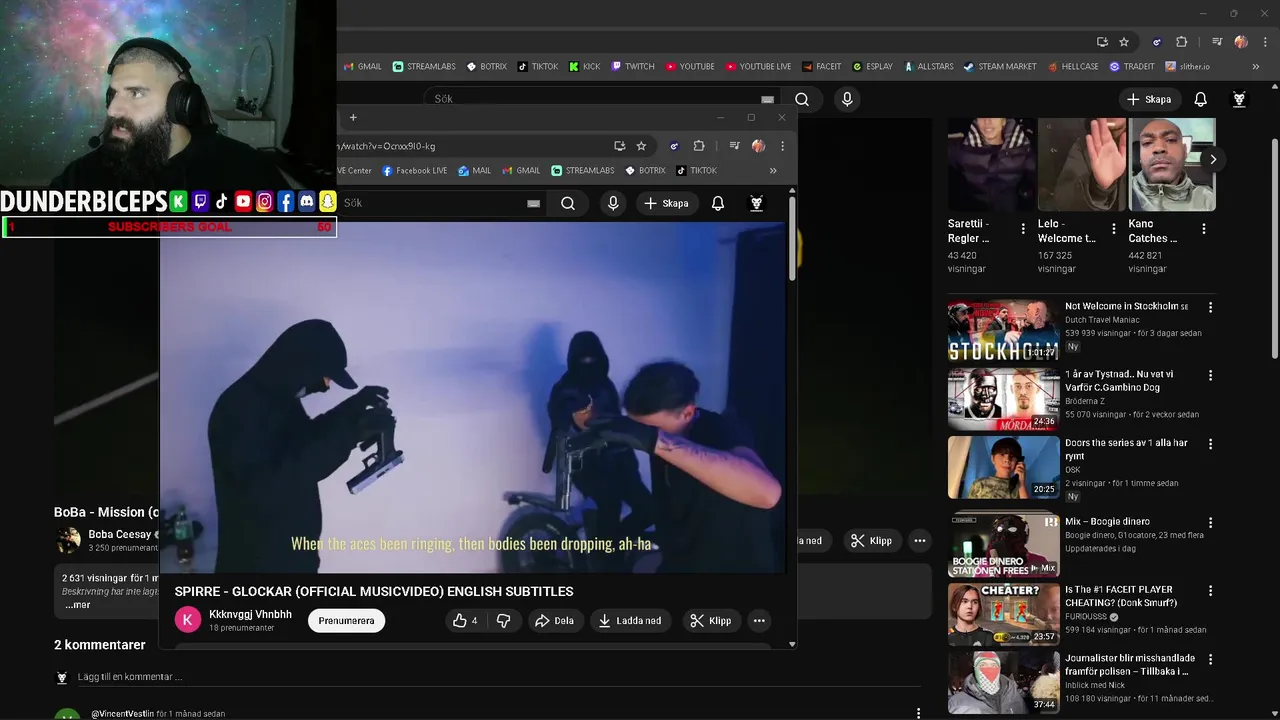
Task: Click search magnifier in back YouTube window
Action: click(x=802, y=99)
